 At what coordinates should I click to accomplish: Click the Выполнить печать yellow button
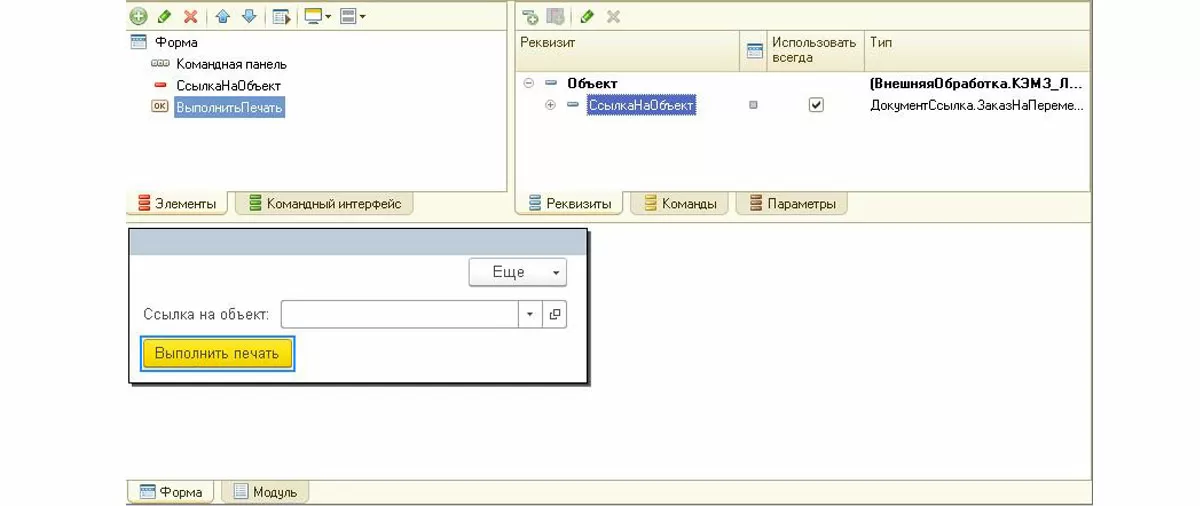click(x=218, y=353)
